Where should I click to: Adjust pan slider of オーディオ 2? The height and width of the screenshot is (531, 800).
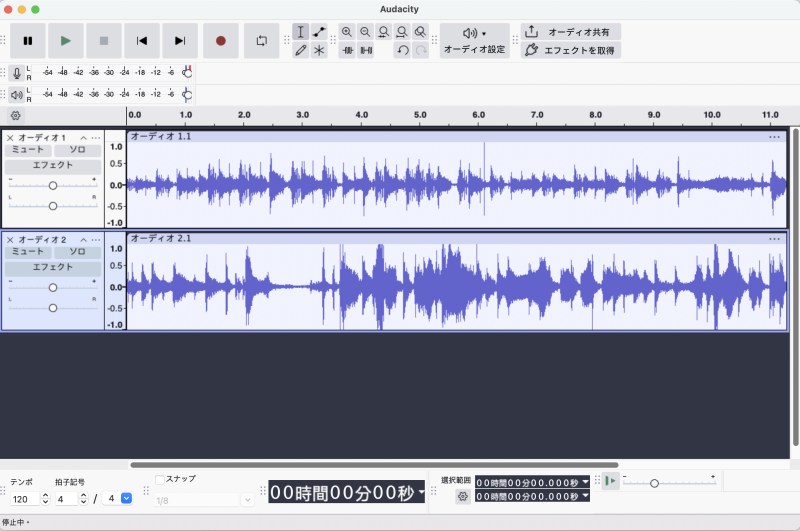pyautogui.click(x=53, y=308)
